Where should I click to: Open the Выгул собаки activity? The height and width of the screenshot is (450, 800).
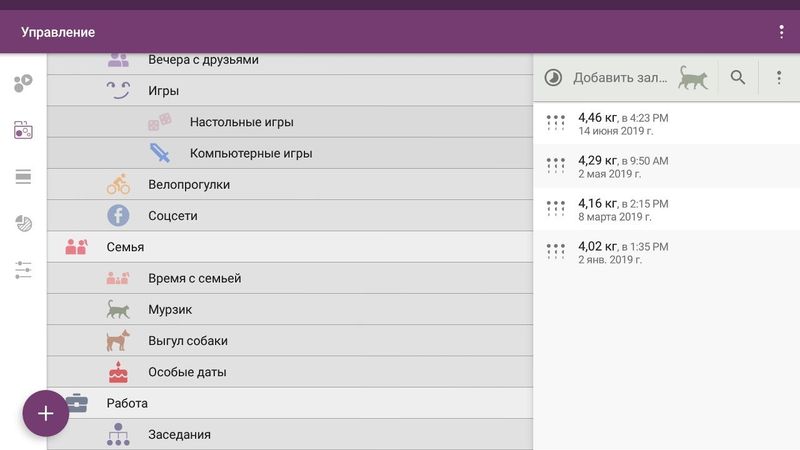pos(290,340)
